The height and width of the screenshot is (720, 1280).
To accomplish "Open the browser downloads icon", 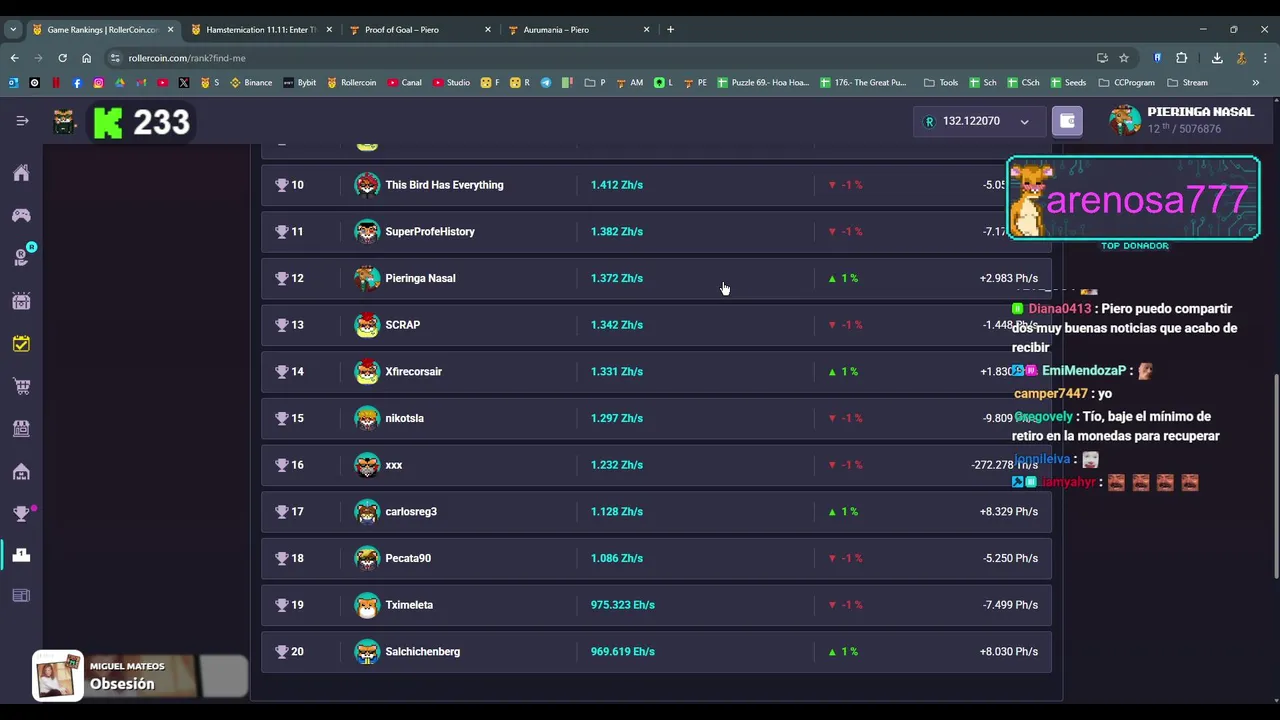I will point(1217,58).
